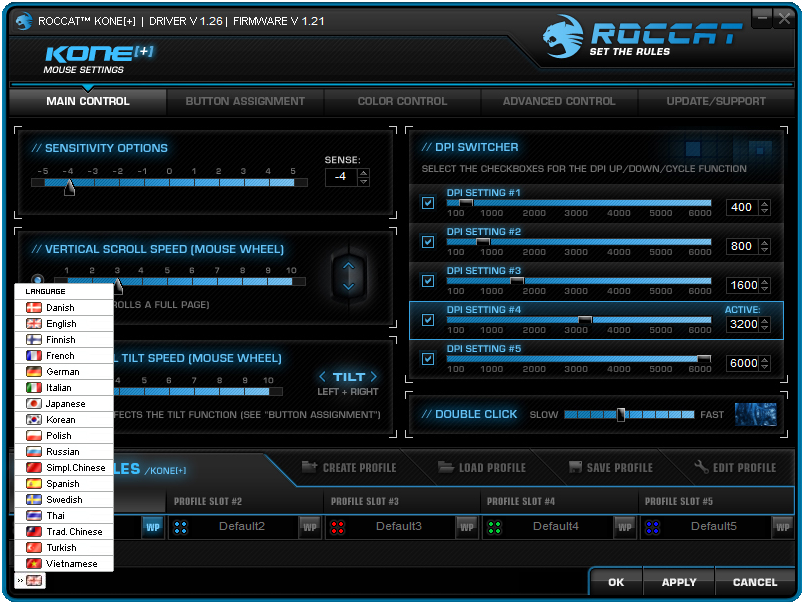Click the Default3 red dots icon

coord(337,527)
